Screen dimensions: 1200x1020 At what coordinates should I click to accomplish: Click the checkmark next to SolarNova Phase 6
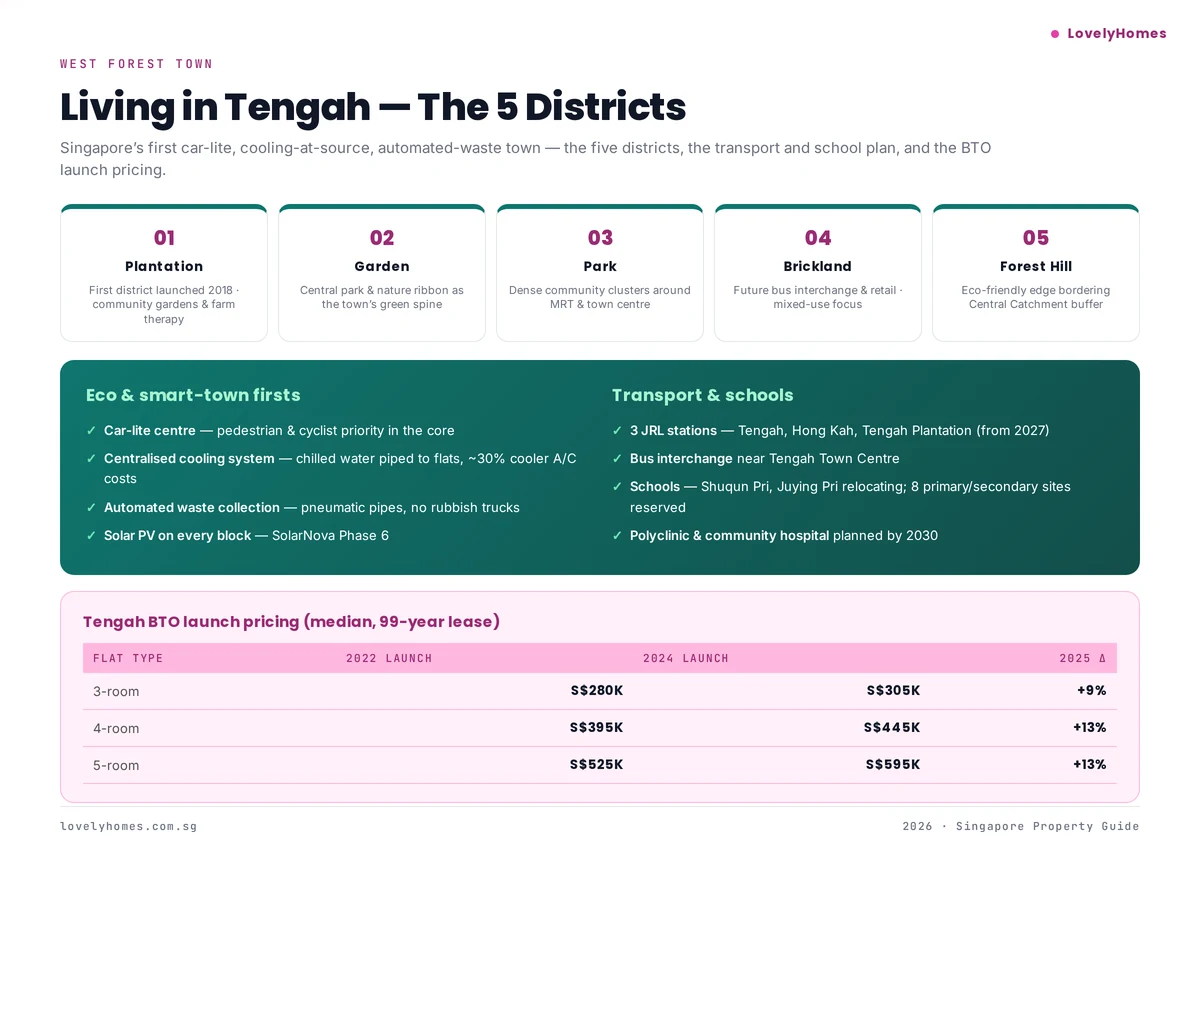pos(90,535)
